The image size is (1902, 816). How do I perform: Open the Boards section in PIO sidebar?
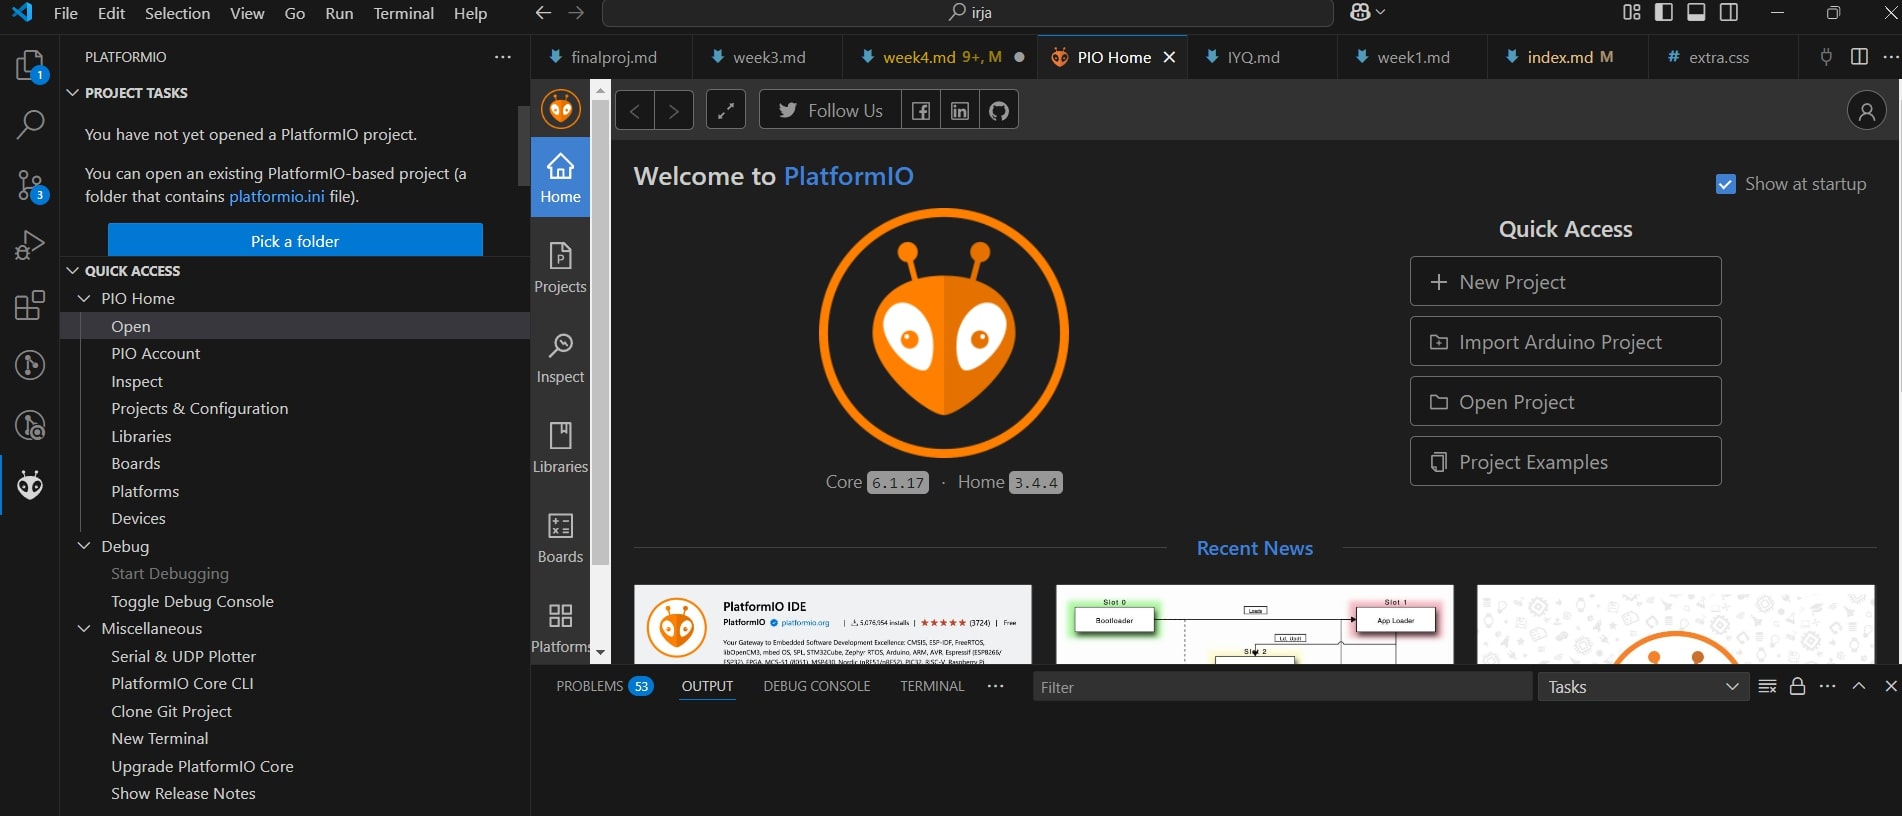(560, 537)
